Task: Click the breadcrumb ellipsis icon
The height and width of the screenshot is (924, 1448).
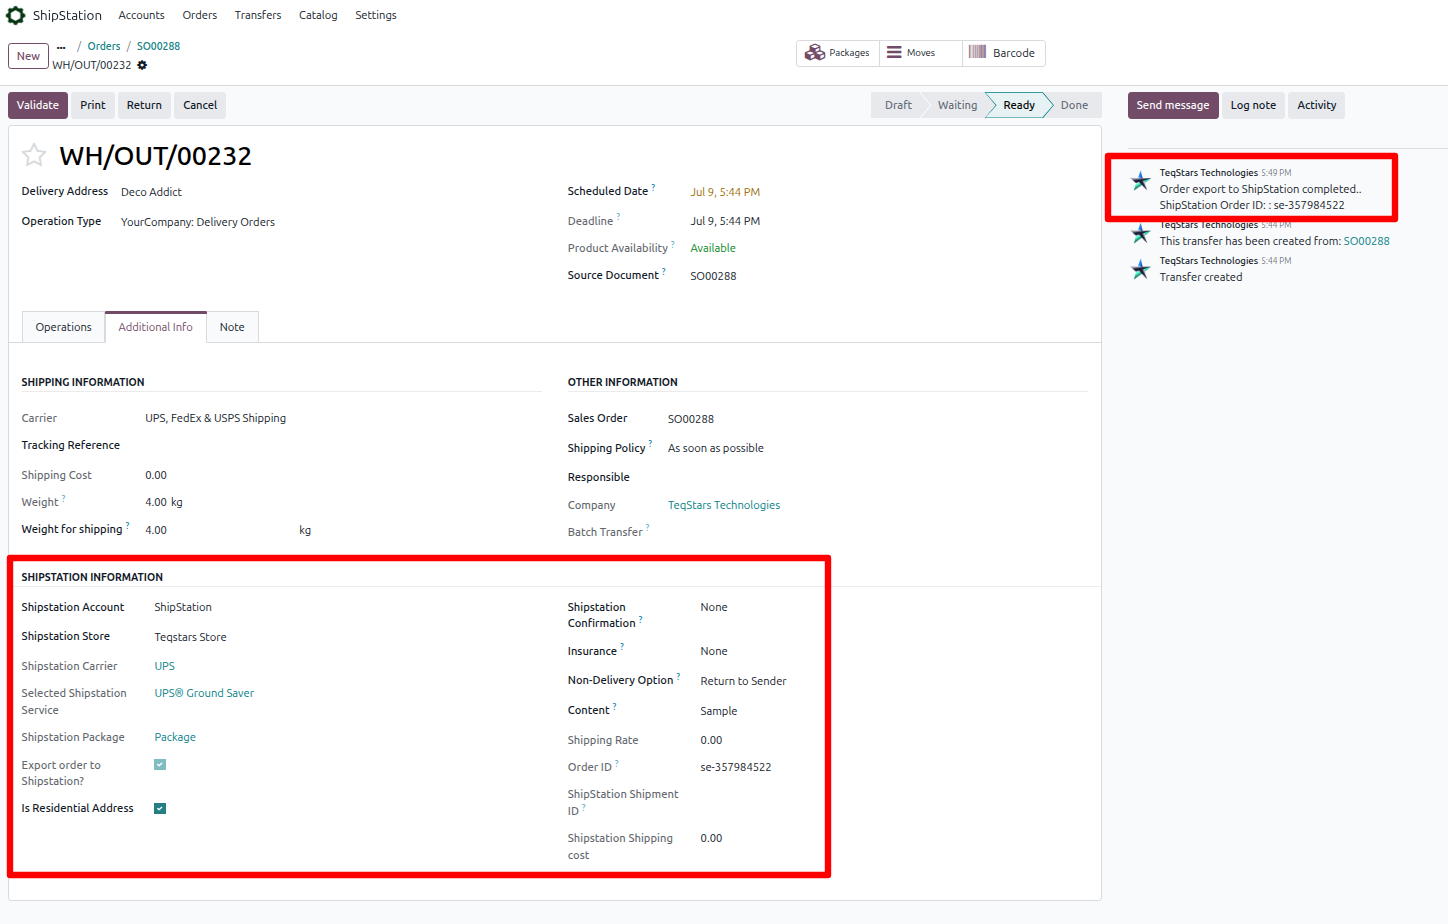Action: pyautogui.click(x=61, y=47)
